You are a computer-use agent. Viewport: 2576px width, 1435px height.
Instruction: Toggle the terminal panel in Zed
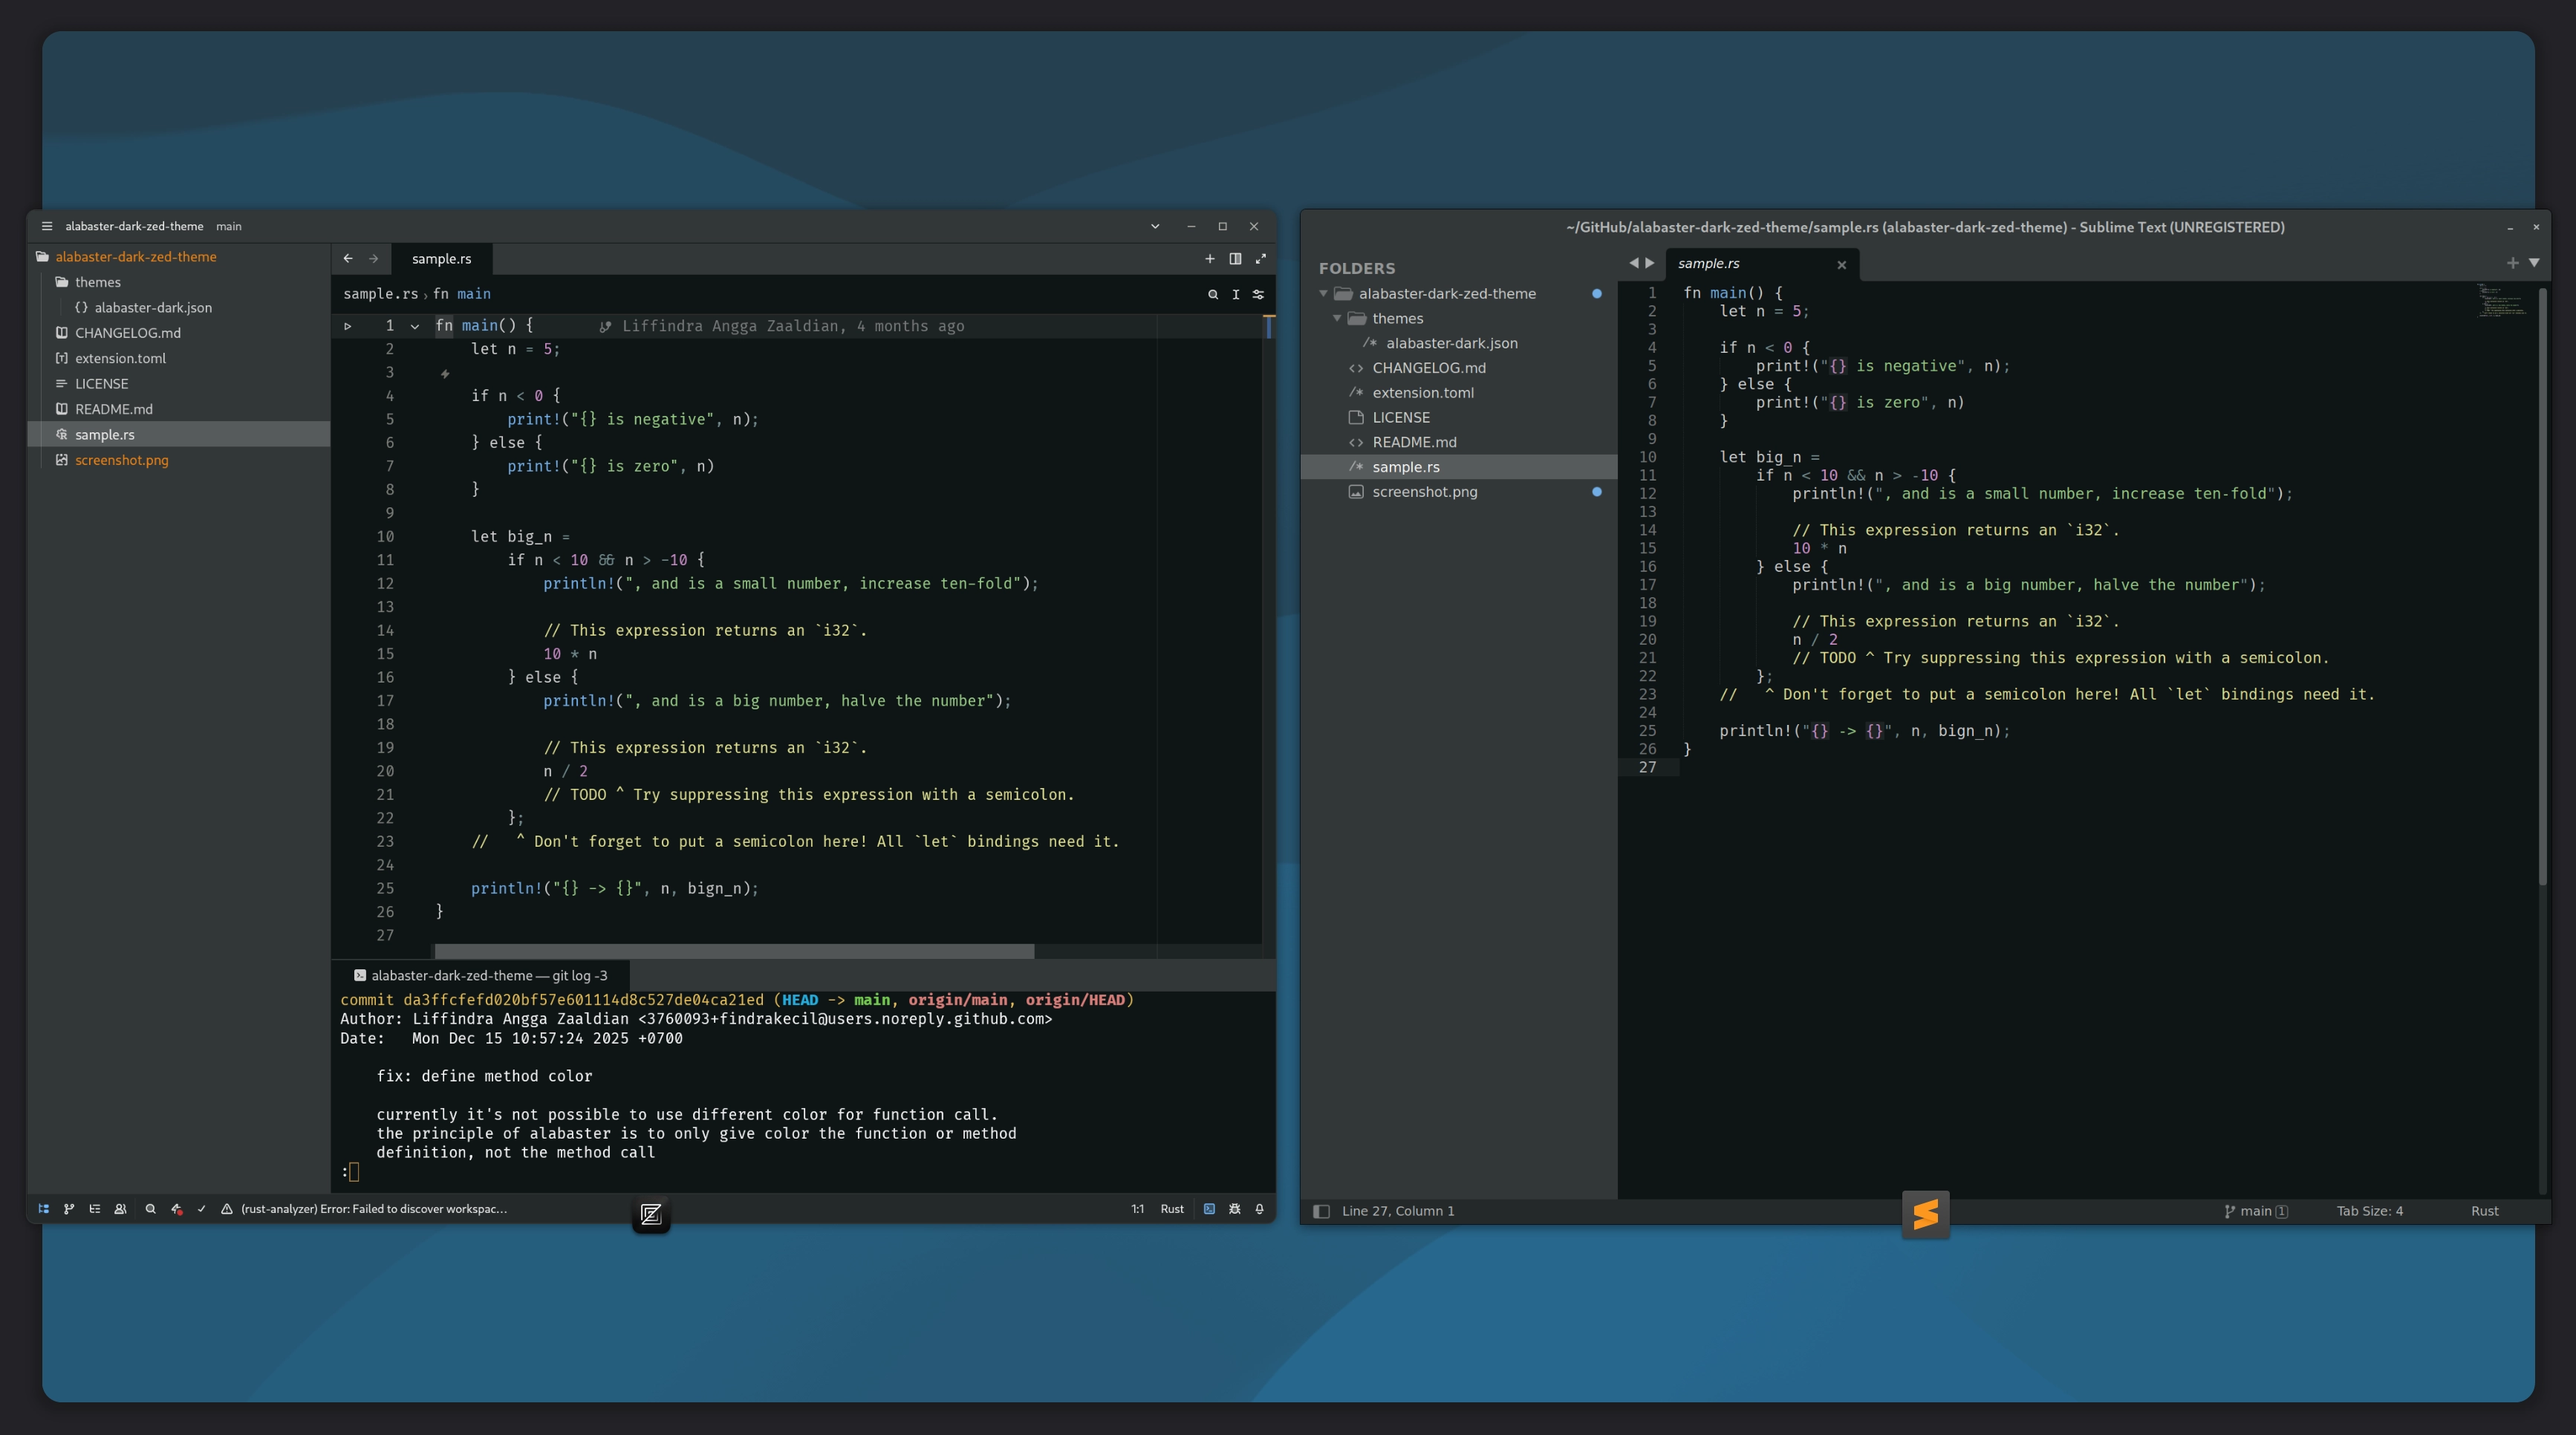[1209, 1209]
